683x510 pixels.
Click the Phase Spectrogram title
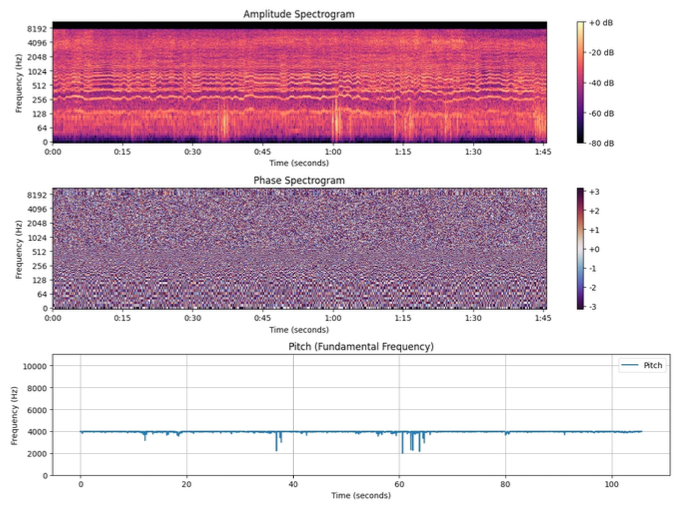click(299, 180)
